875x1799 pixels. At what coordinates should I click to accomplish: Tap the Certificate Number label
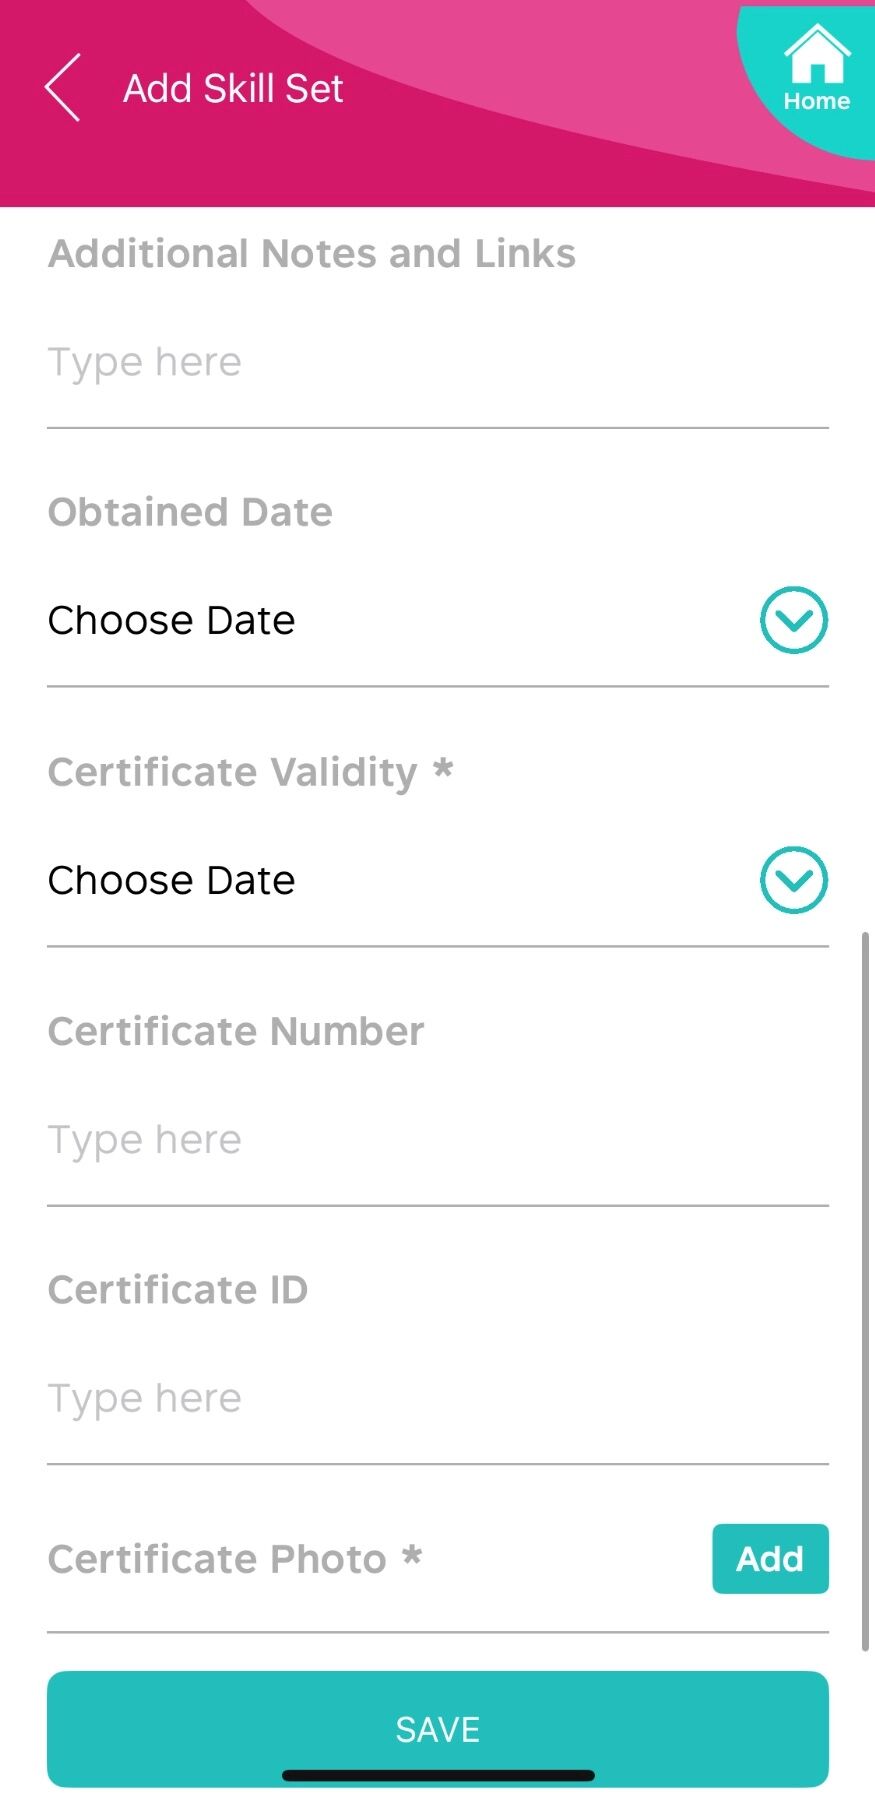click(236, 1031)
